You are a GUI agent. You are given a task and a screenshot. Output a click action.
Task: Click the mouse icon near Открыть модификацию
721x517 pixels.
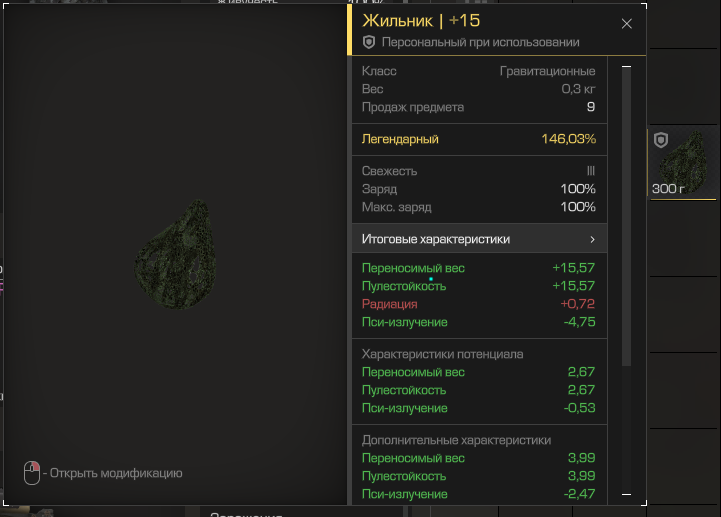pyautogui.click(x=32, y=473)
